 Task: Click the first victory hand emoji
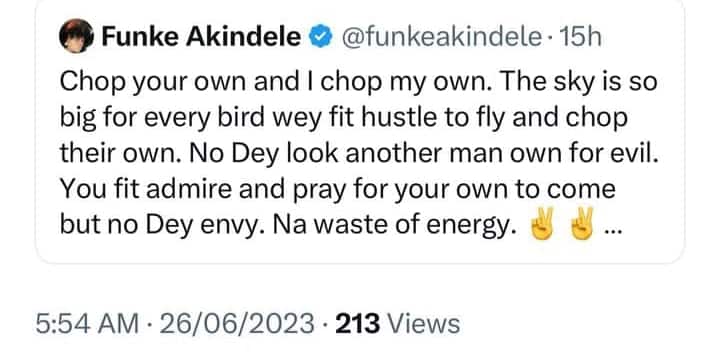coord(543,224)
